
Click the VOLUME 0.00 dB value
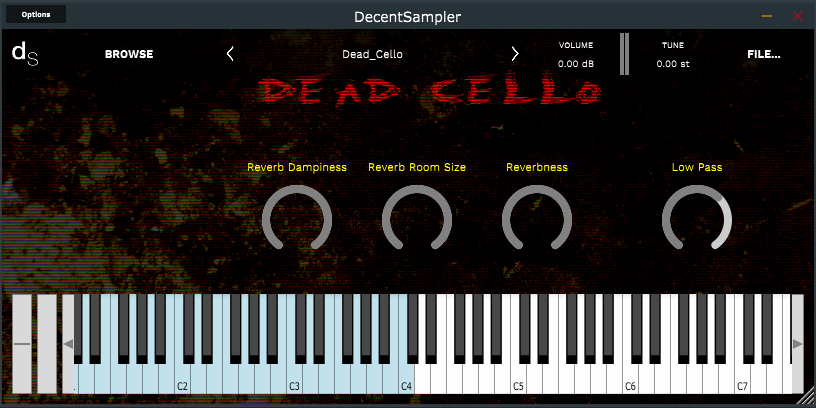[576, 64]
